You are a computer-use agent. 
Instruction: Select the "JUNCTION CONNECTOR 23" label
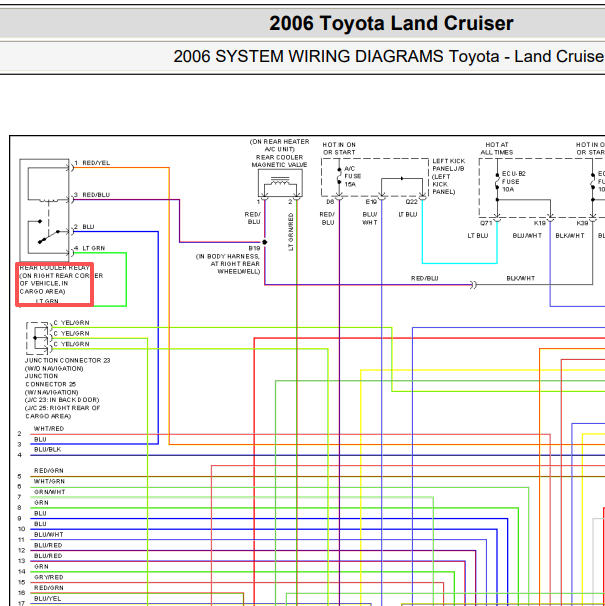tap(68, 361)
